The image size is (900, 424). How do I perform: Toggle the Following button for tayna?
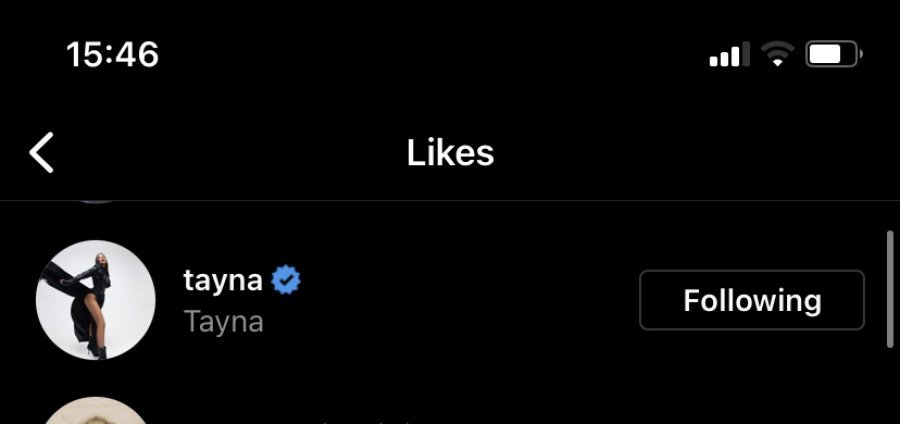[x=752, y=300]
